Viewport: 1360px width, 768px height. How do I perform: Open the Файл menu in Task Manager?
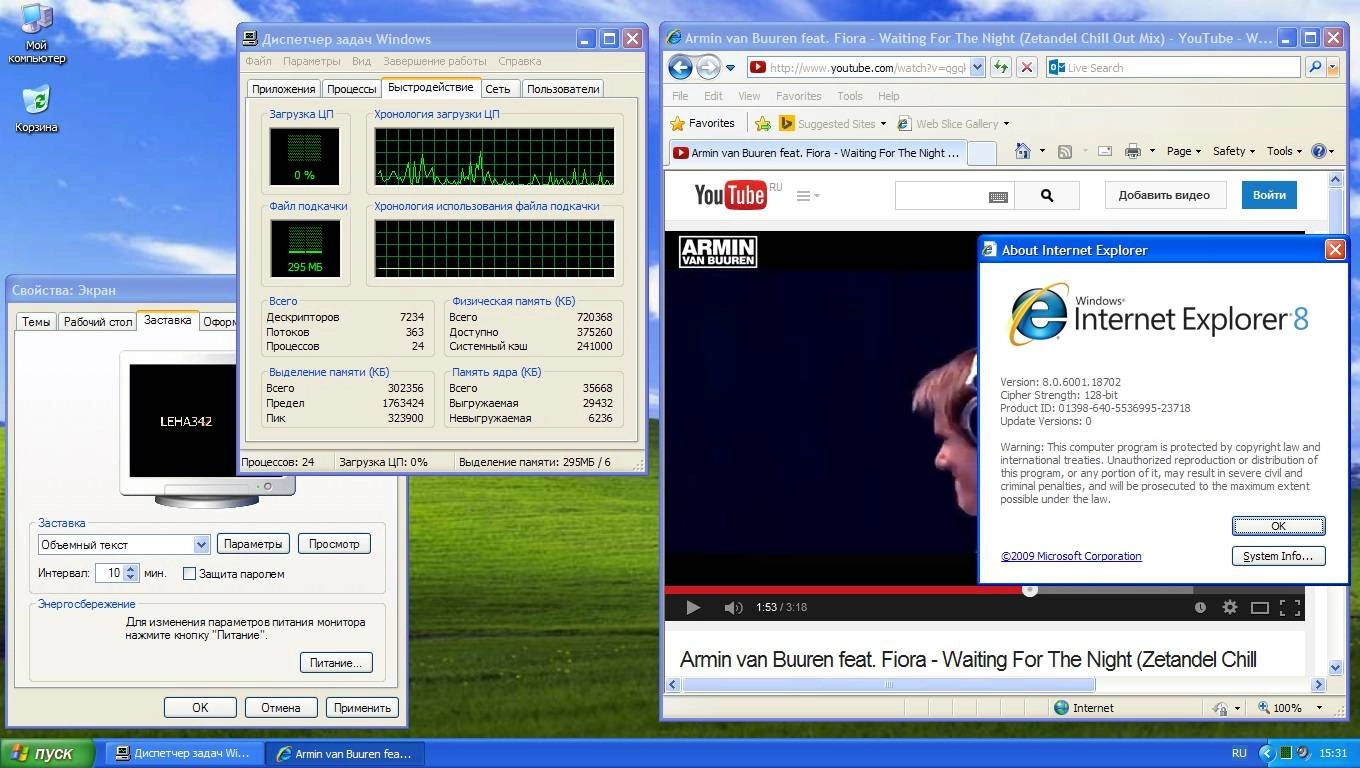pos(258,61)
